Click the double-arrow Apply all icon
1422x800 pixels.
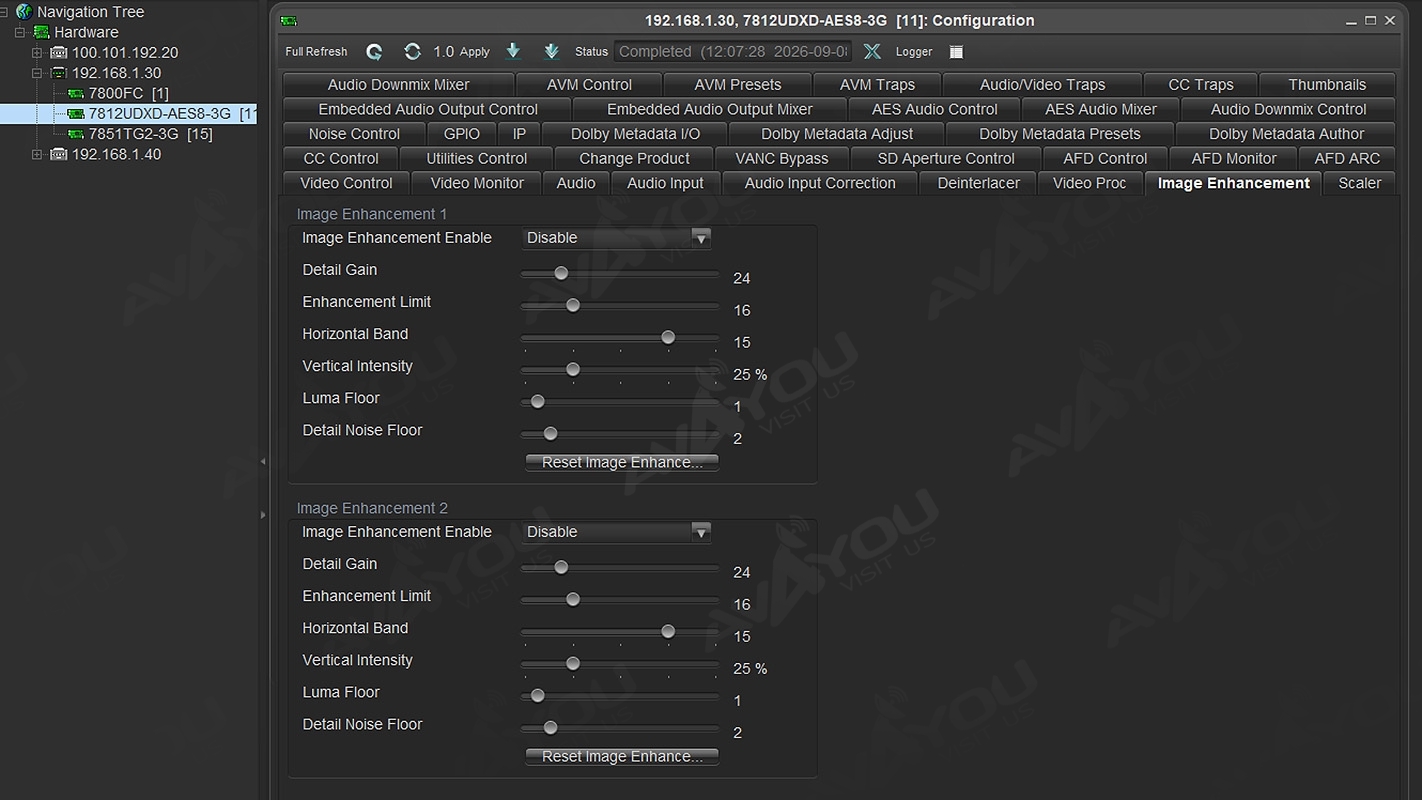coord(551,51)
